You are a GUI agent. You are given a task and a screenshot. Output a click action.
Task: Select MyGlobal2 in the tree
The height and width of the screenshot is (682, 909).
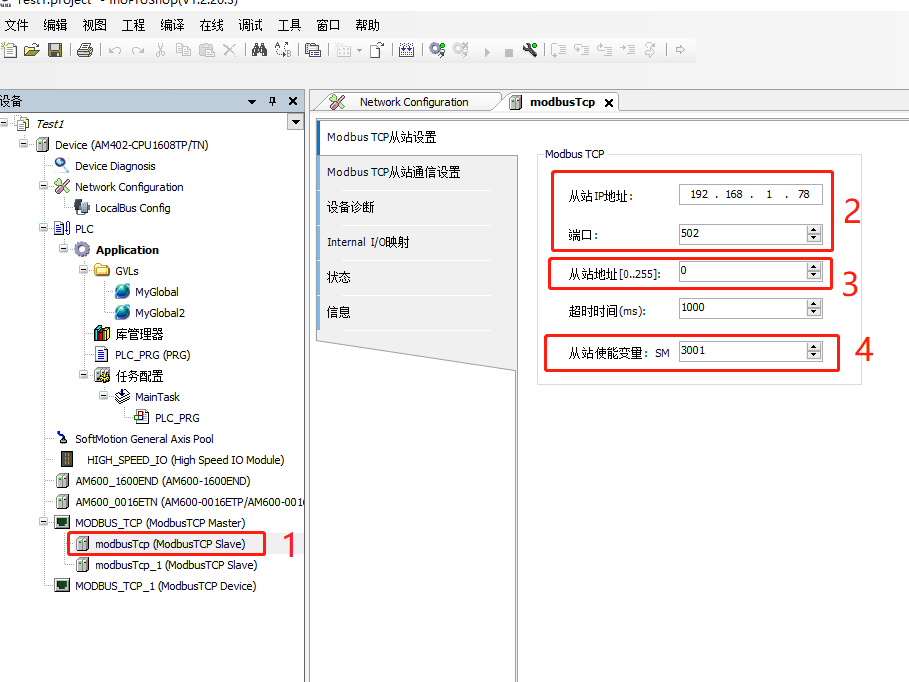[x=160, y=313]
